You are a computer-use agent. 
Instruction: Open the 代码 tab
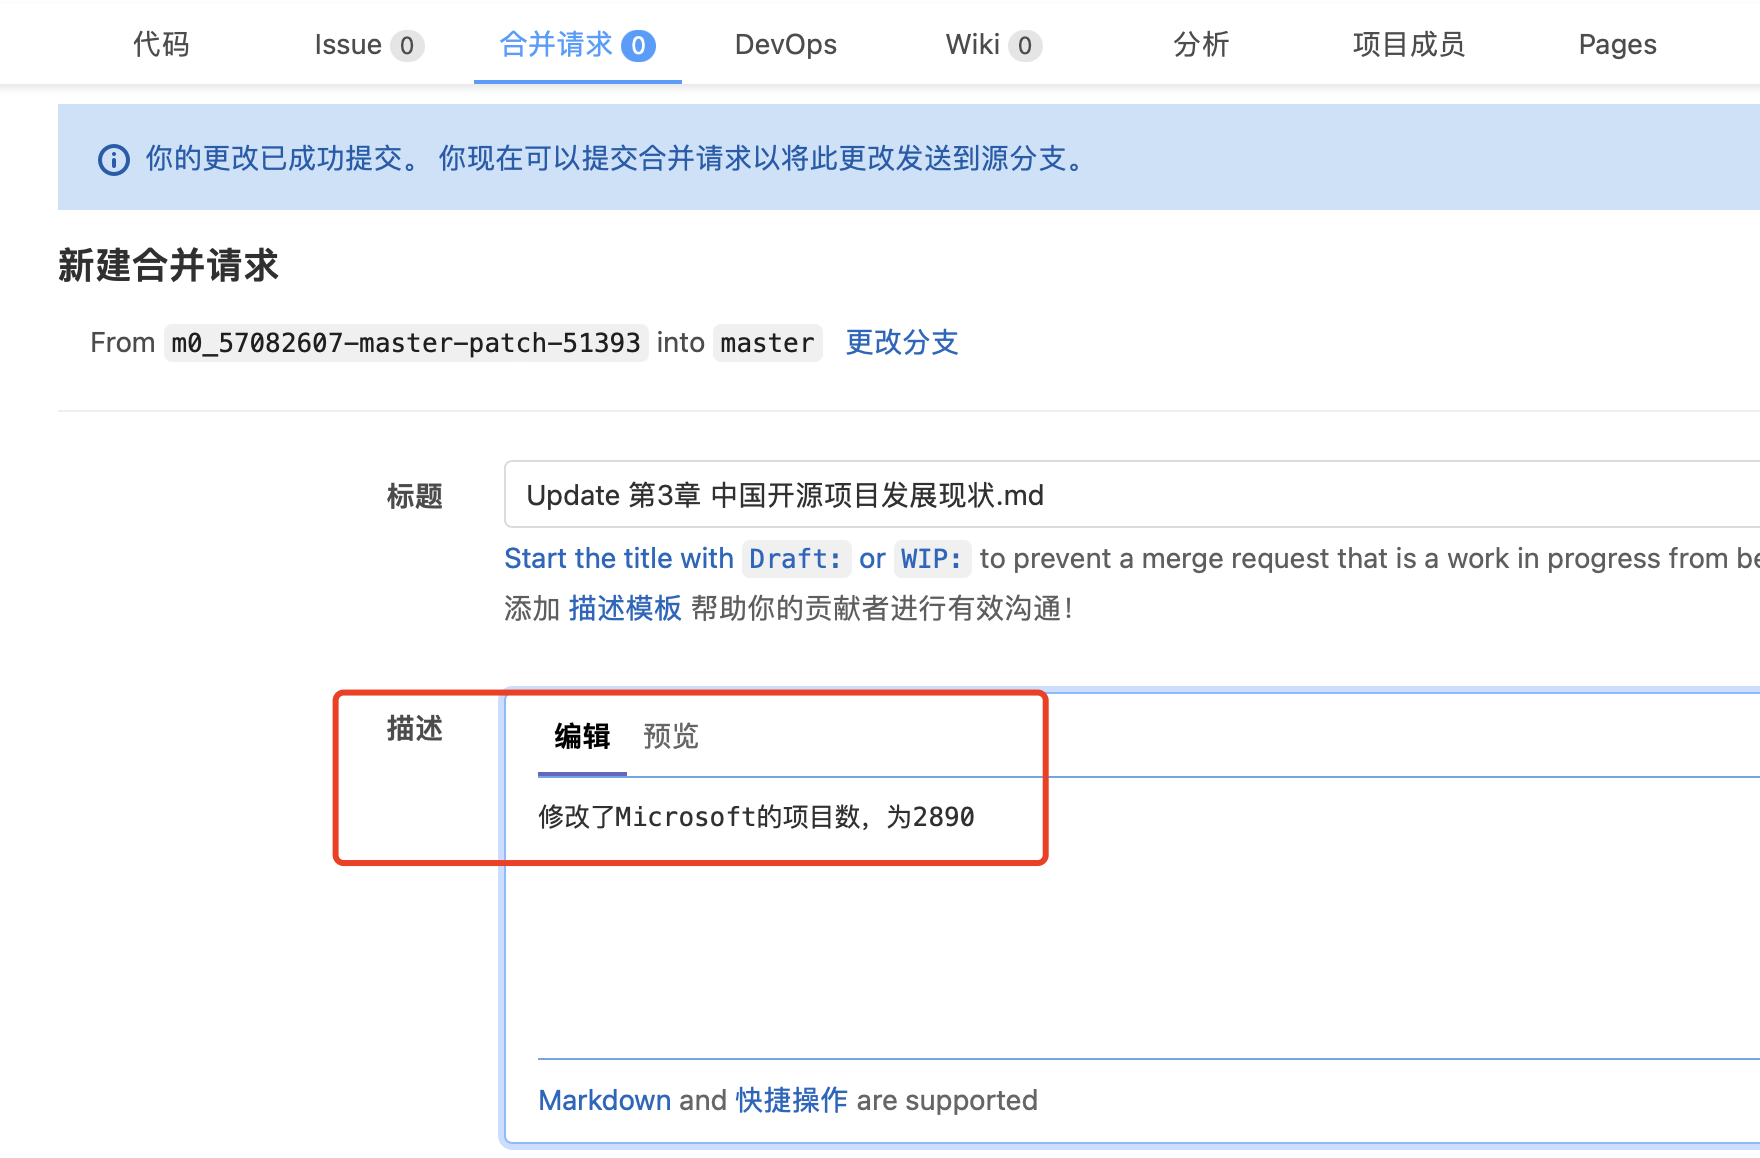161,44
